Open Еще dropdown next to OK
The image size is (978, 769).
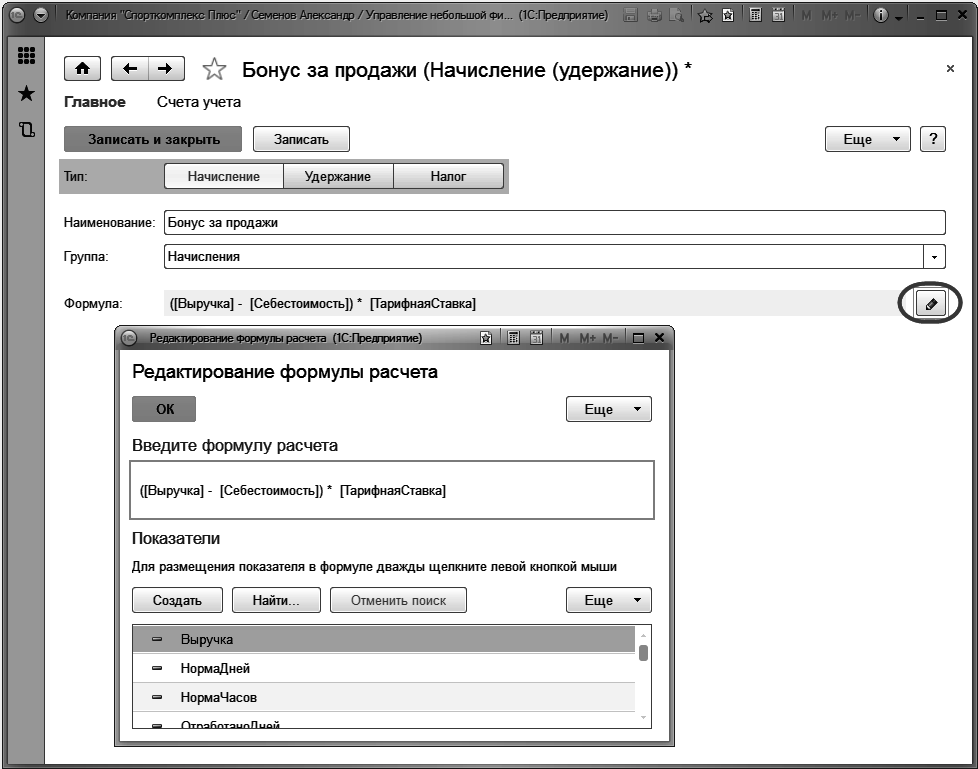click(x=609, y=409)
